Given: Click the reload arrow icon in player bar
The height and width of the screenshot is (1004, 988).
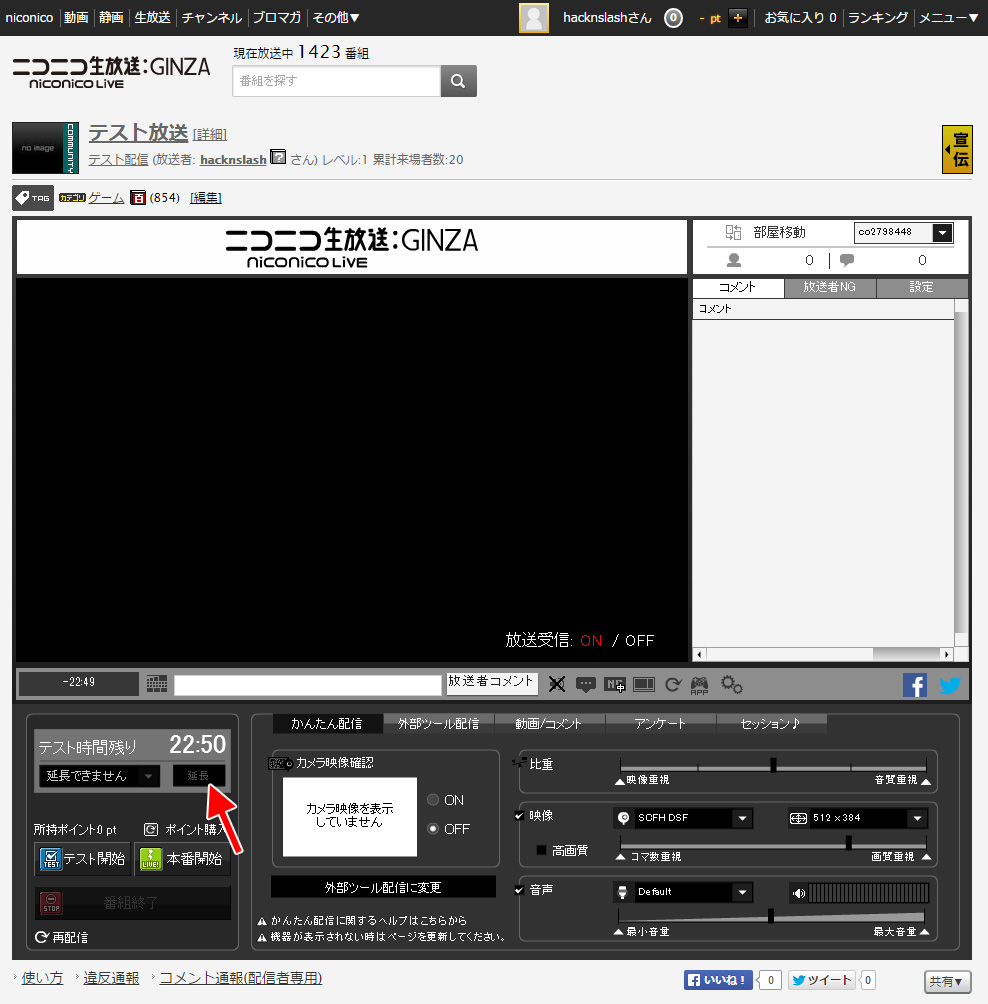Looking at the screenshot, I should point(672,684).
